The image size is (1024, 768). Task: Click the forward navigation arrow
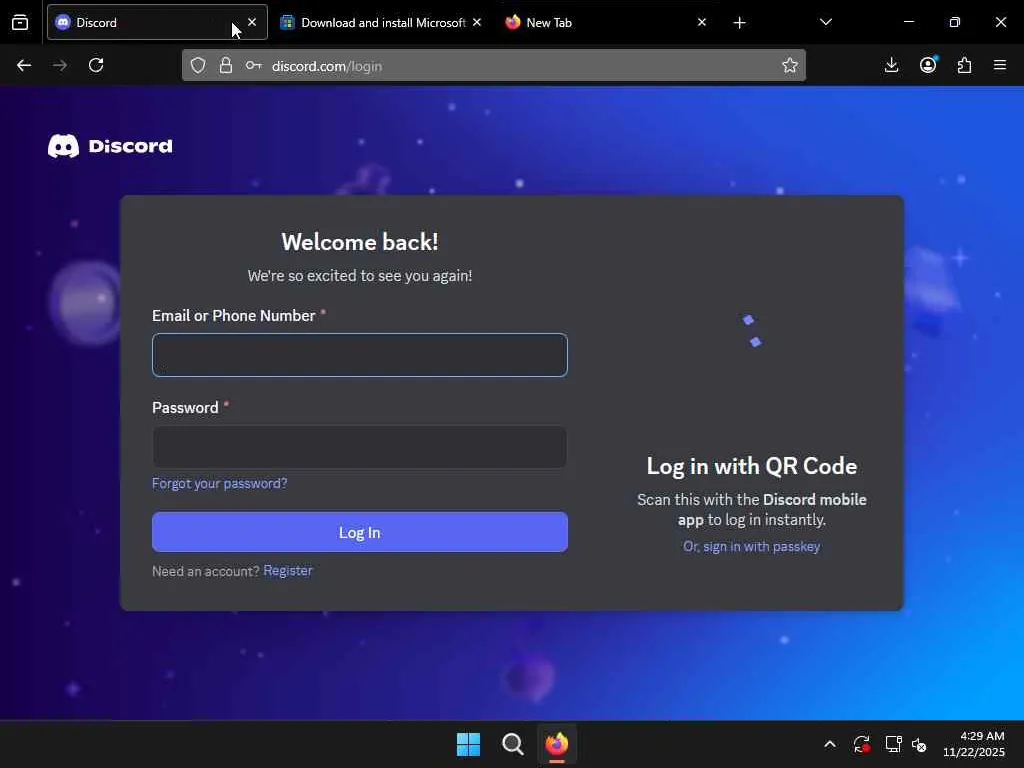click(x=59, y=65)
